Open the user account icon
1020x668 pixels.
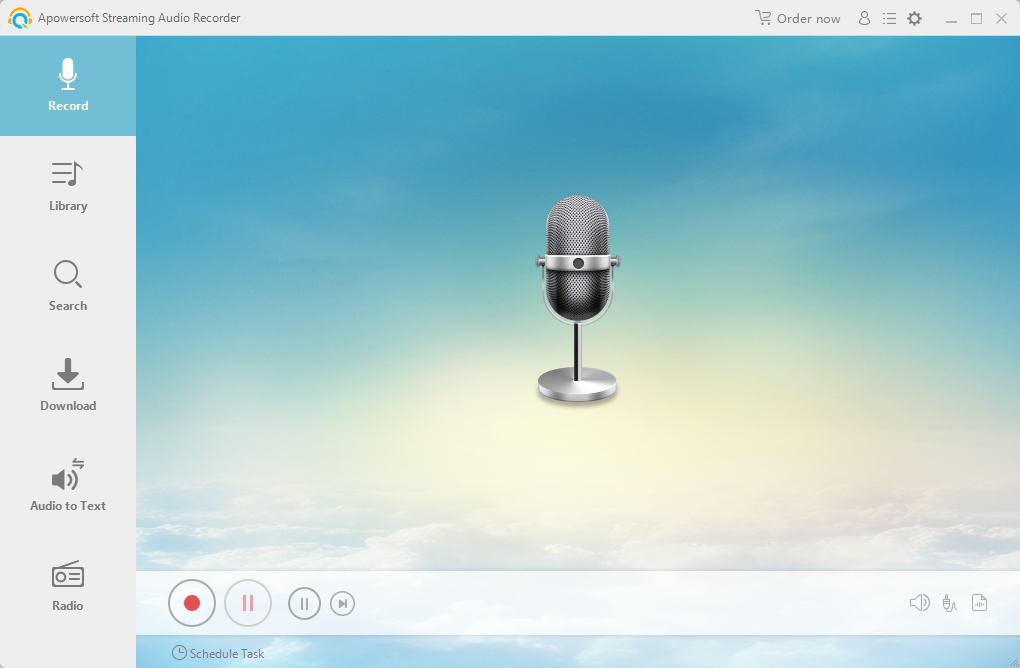tap(864, 18)
